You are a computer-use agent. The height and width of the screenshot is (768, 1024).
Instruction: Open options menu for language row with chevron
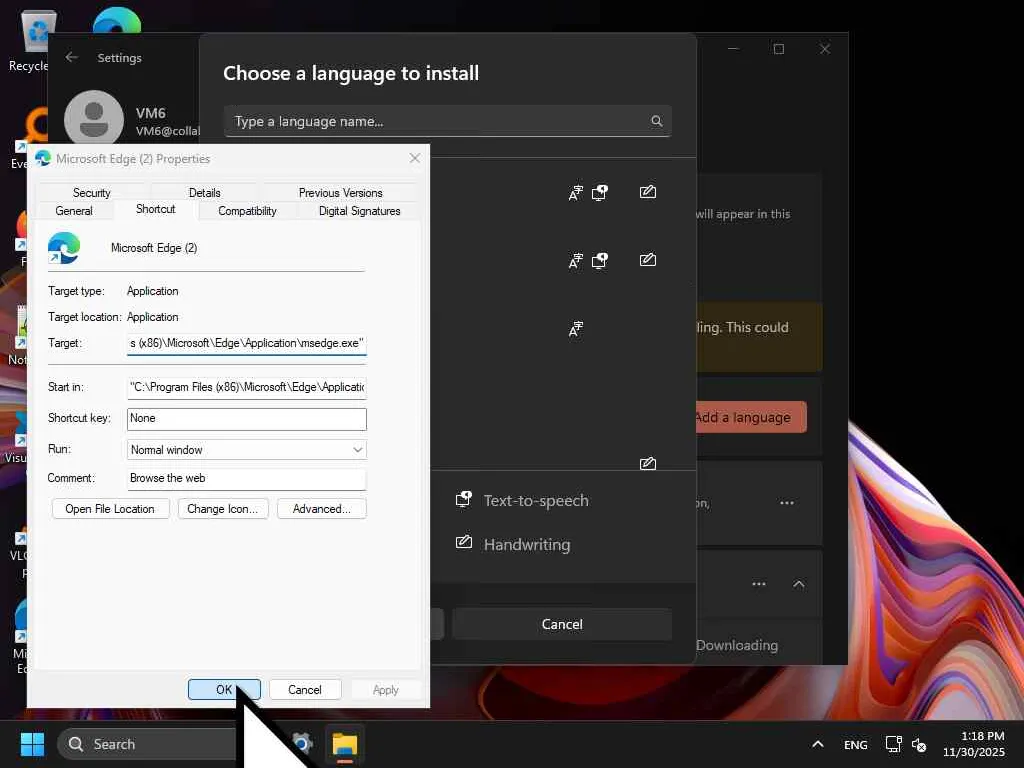click(x=758, y=584)
